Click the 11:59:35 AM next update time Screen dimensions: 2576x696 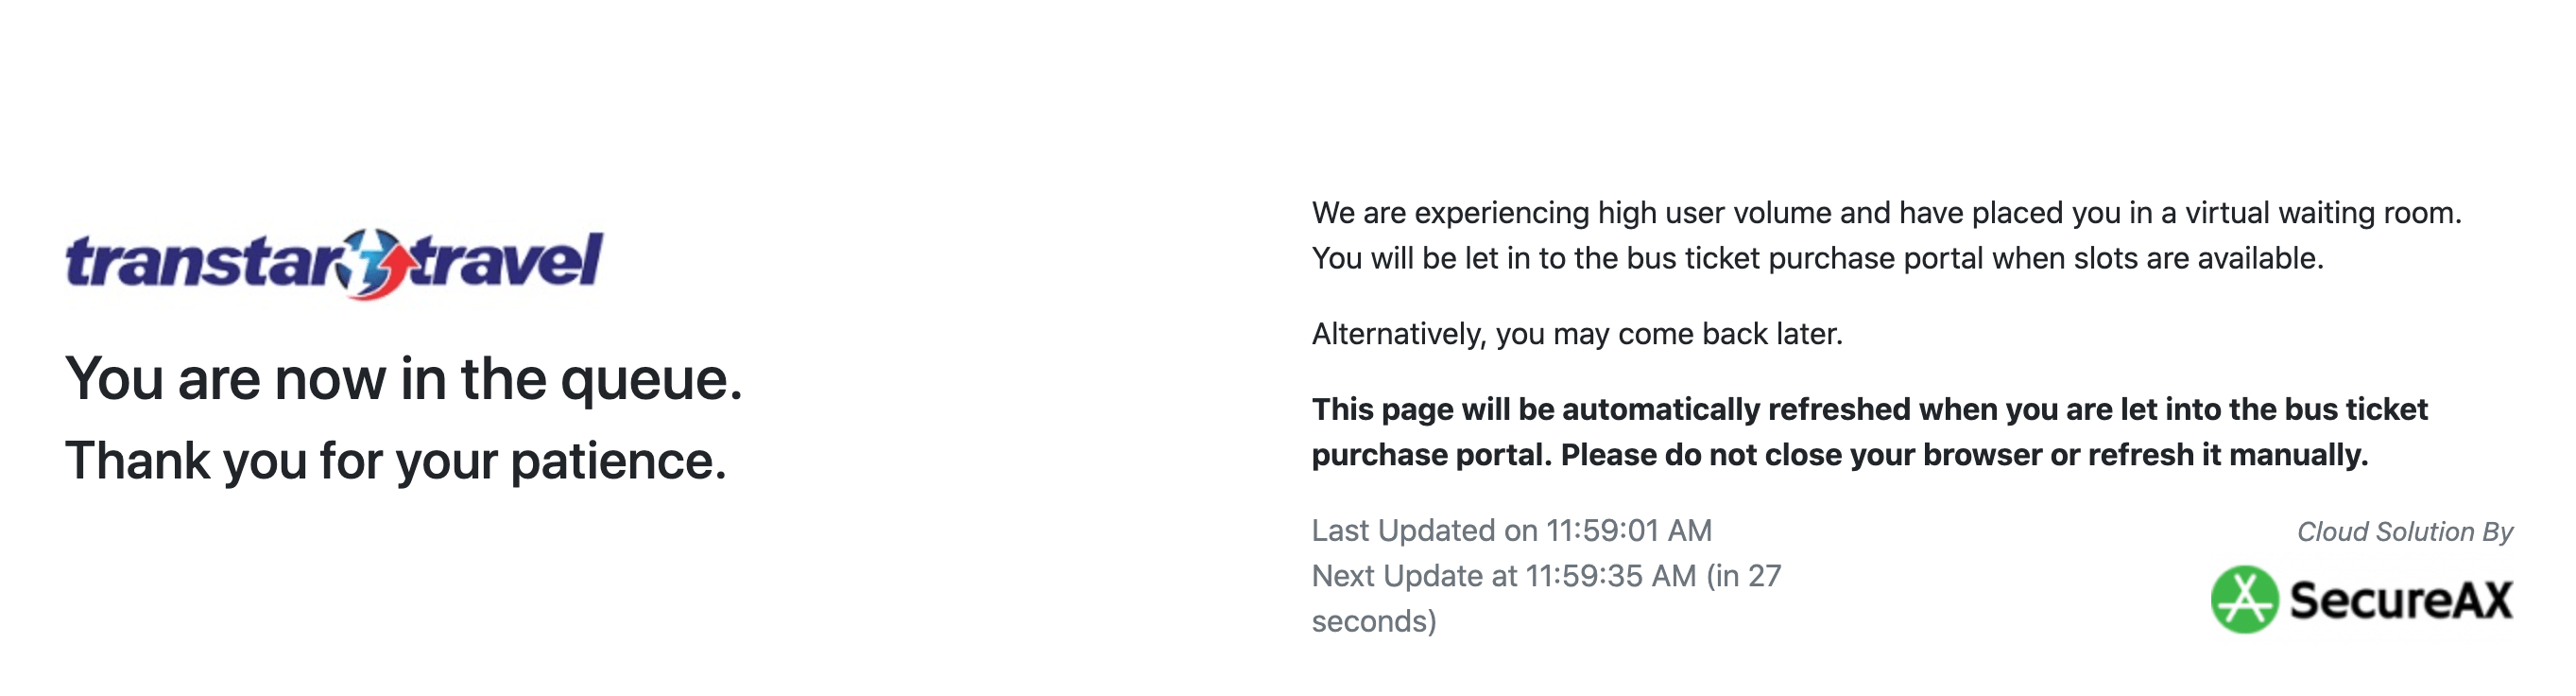[1610, 577]
